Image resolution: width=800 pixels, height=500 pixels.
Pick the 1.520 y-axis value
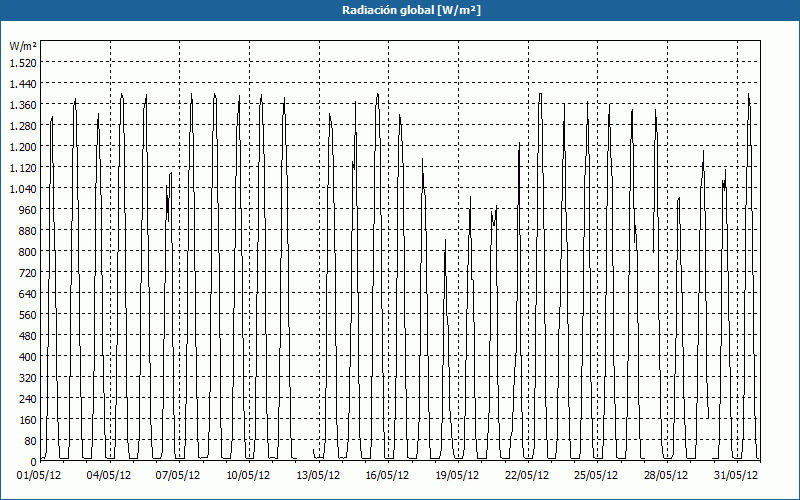(23, 63)
